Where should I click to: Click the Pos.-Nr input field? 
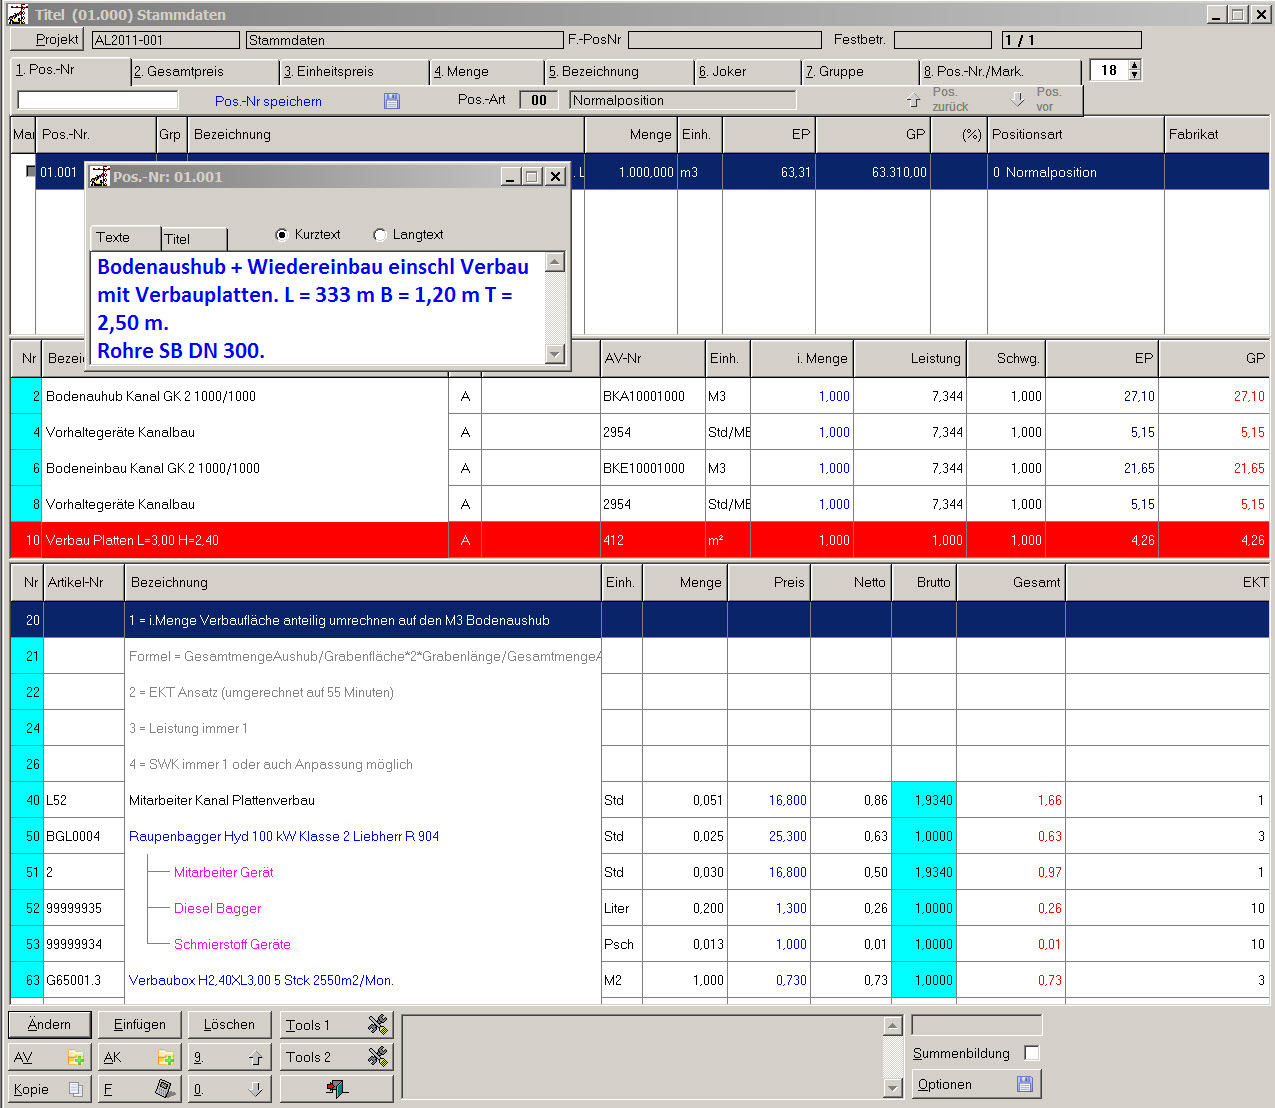(x=98, y=100)
